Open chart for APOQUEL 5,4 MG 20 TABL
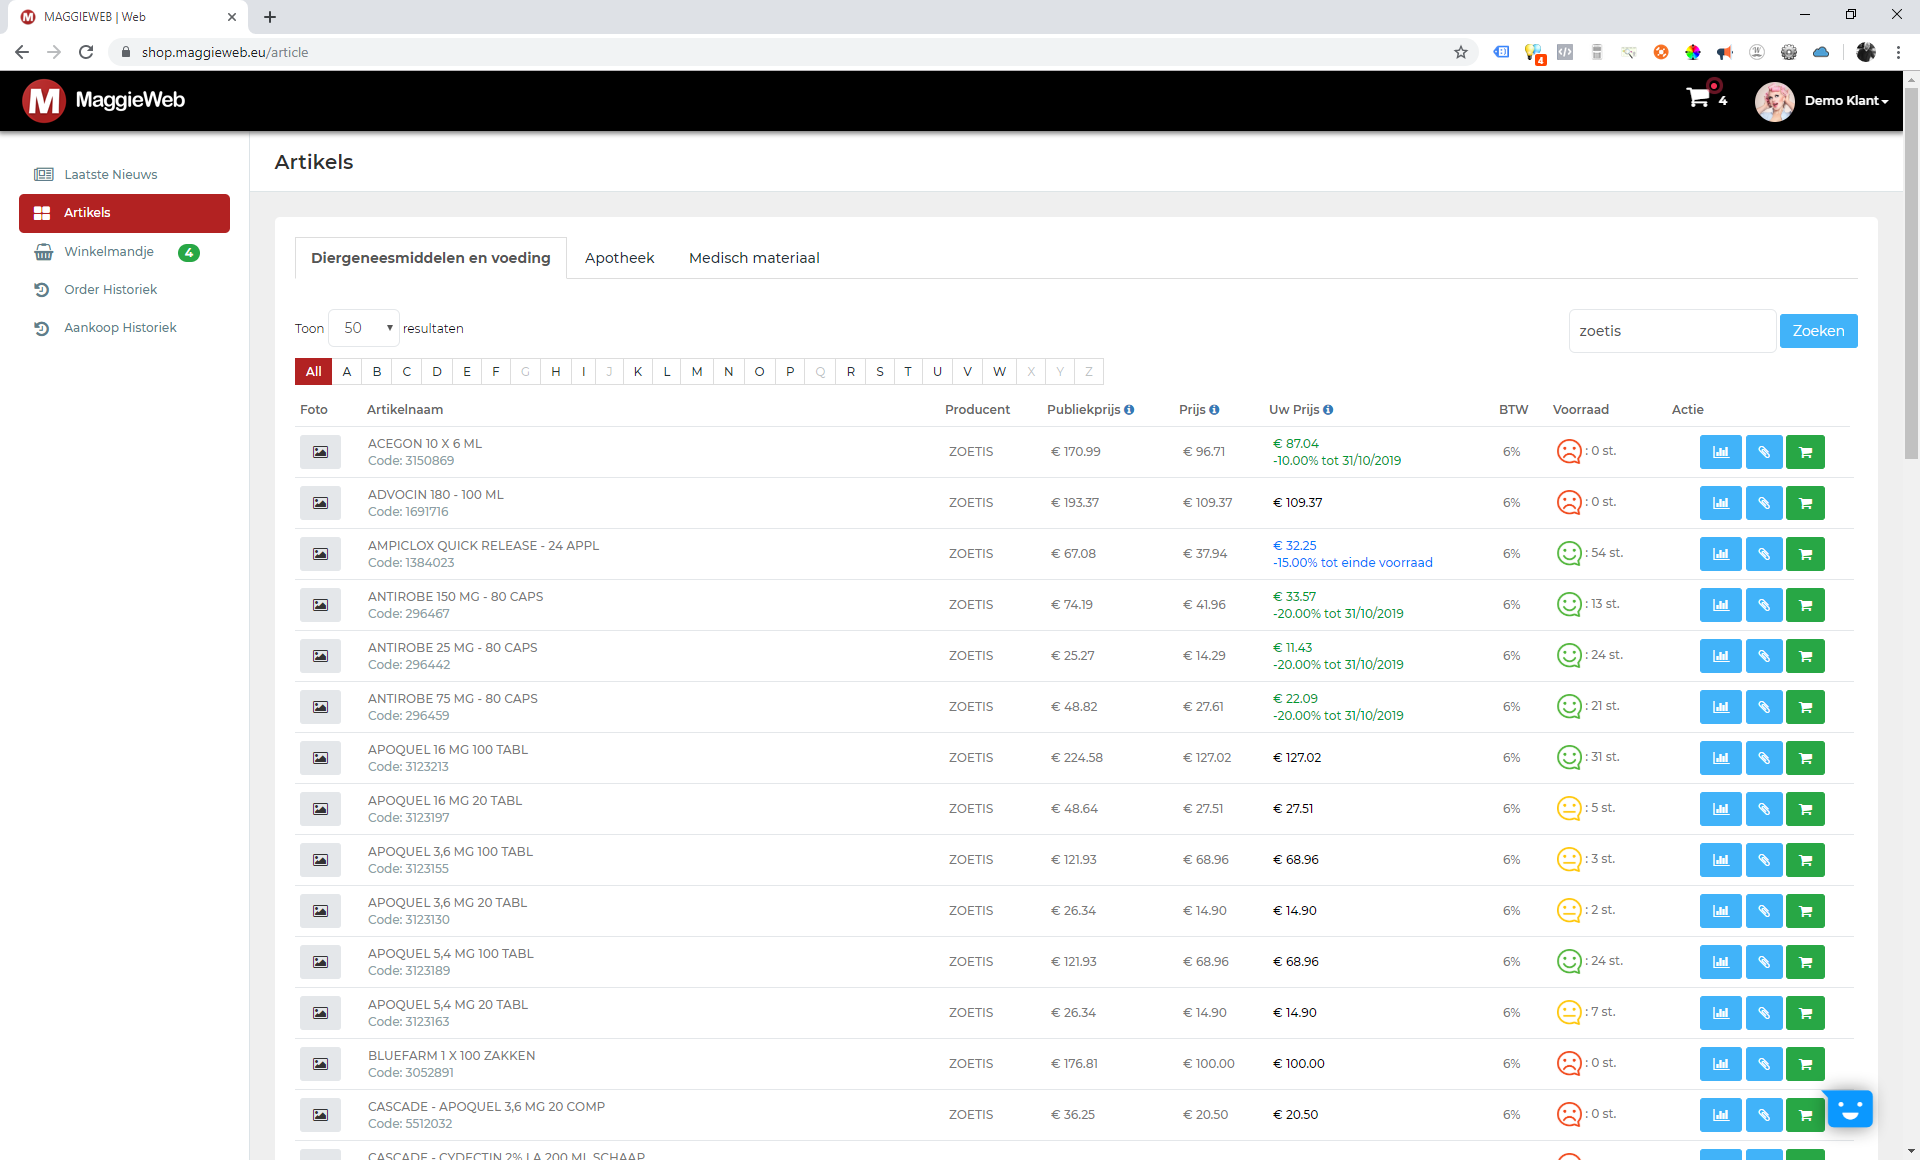Screen dimensions: 1920x1160 tap(1721, 1013)
